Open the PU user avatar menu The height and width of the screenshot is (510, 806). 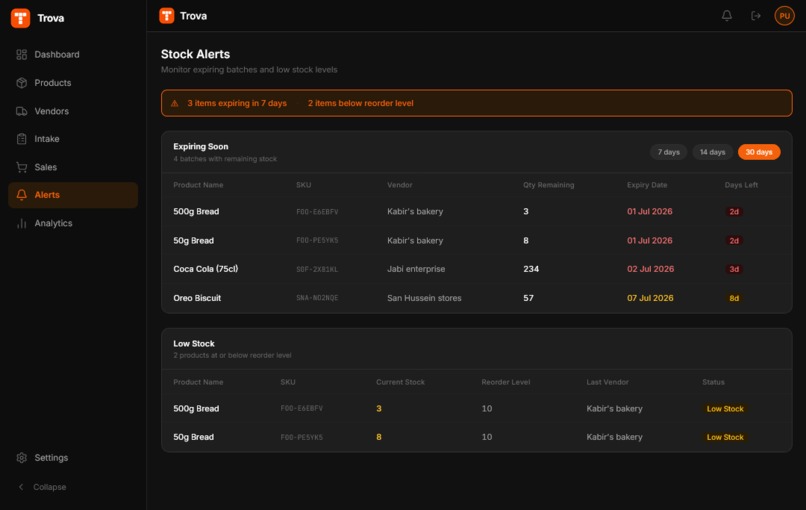[784, 16]
